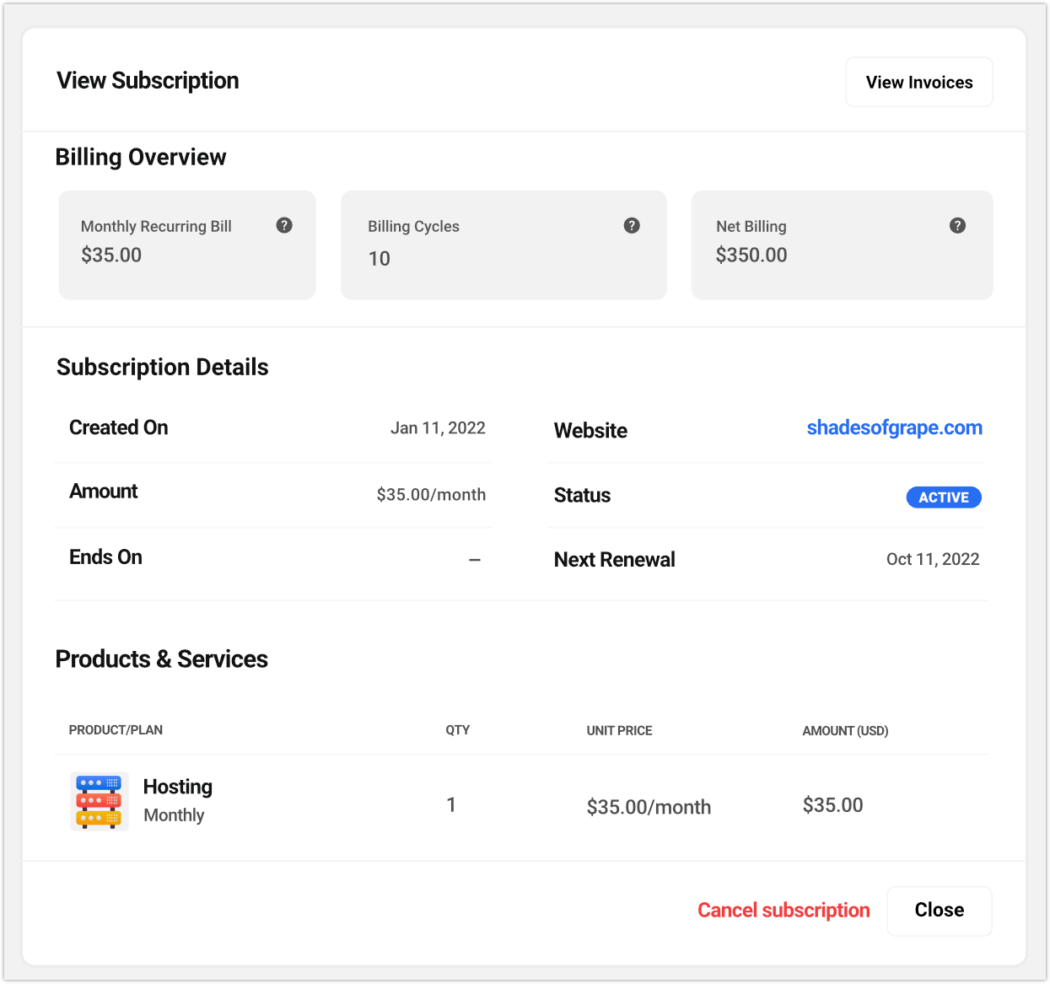Screen dimensions: 1050x984
Task: Click the Products & Services heading
Action: click(x=161, y=659)
